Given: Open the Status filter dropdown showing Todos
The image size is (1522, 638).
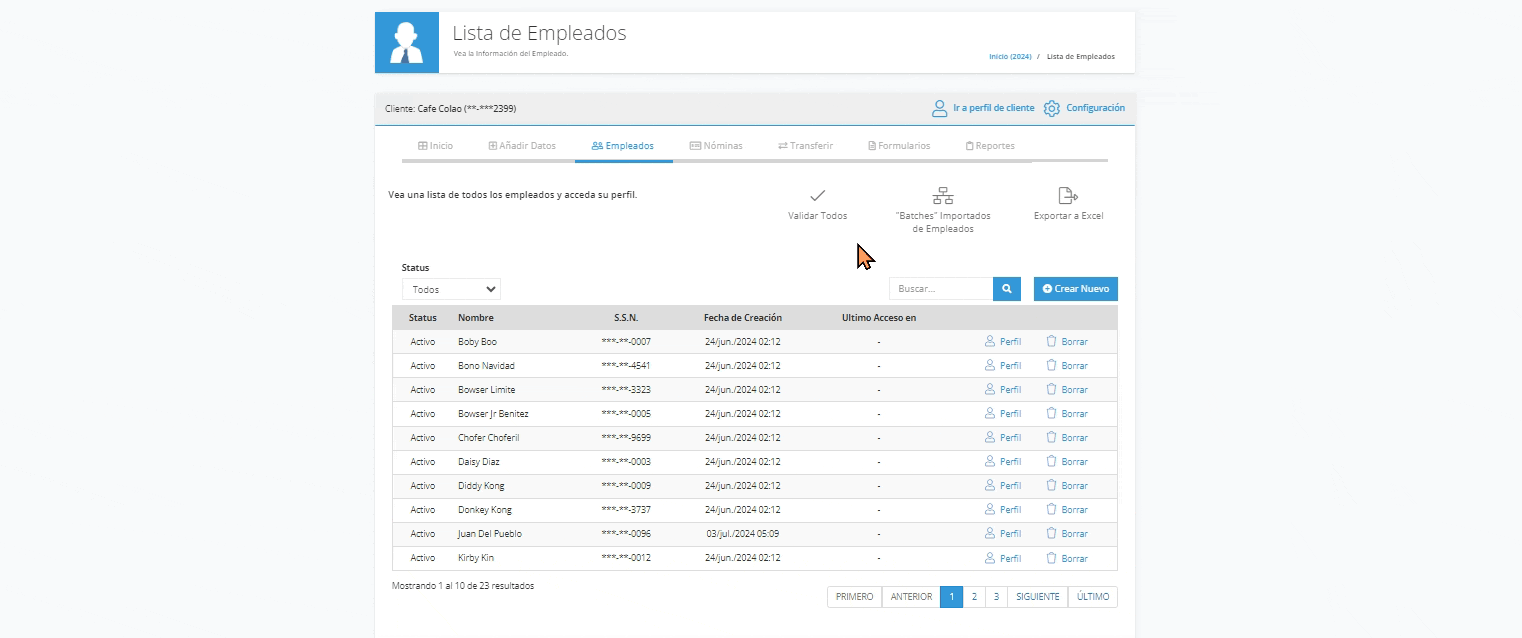Looking at the screenshot, I should [451, 289].
